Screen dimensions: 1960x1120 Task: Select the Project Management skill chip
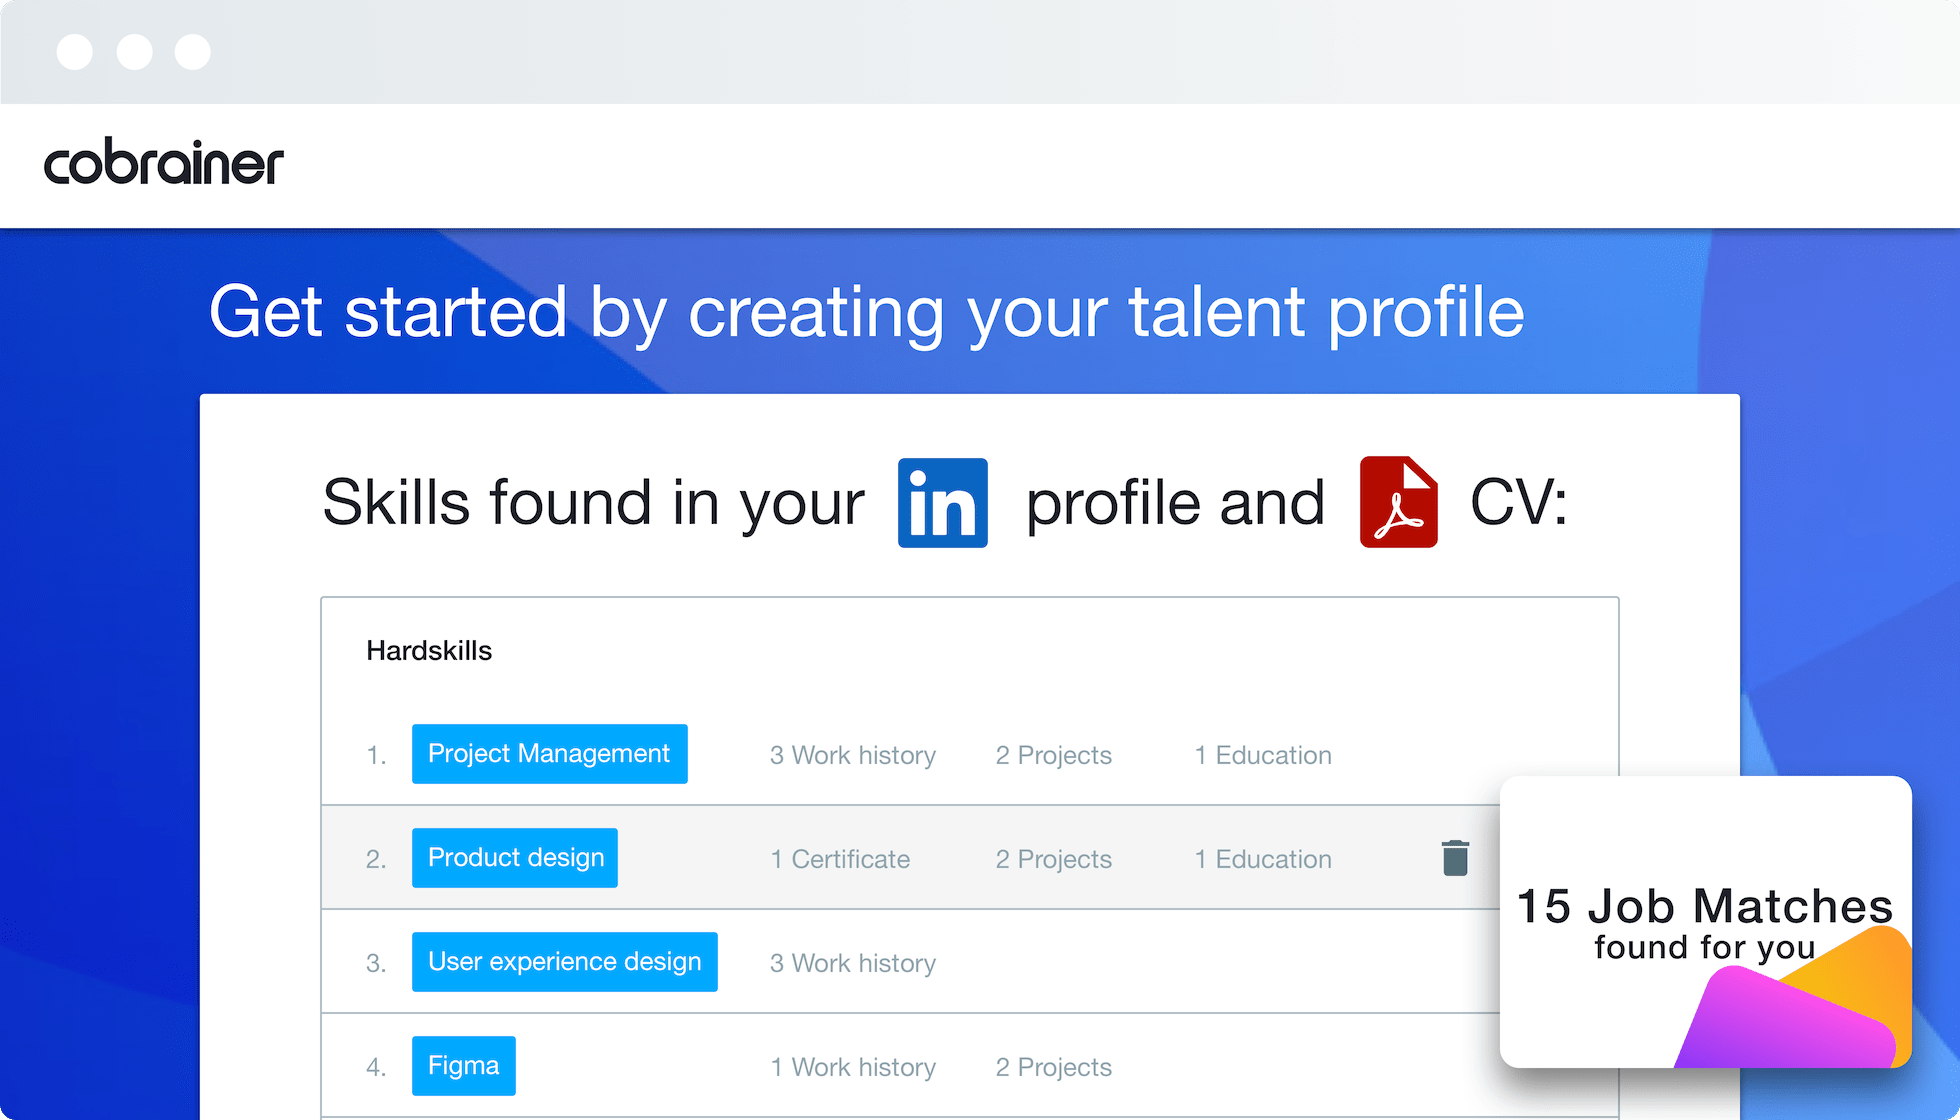pos(549,754)
